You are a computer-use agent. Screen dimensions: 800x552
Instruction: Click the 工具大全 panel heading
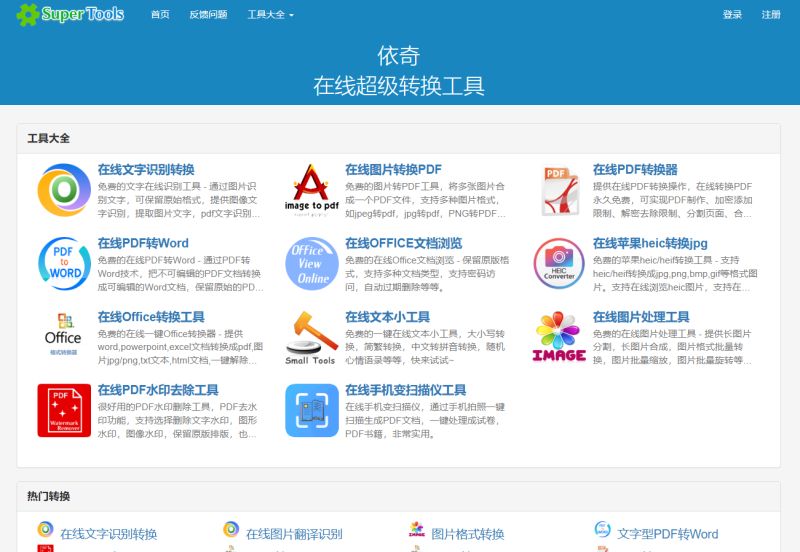tap(48, 138)
